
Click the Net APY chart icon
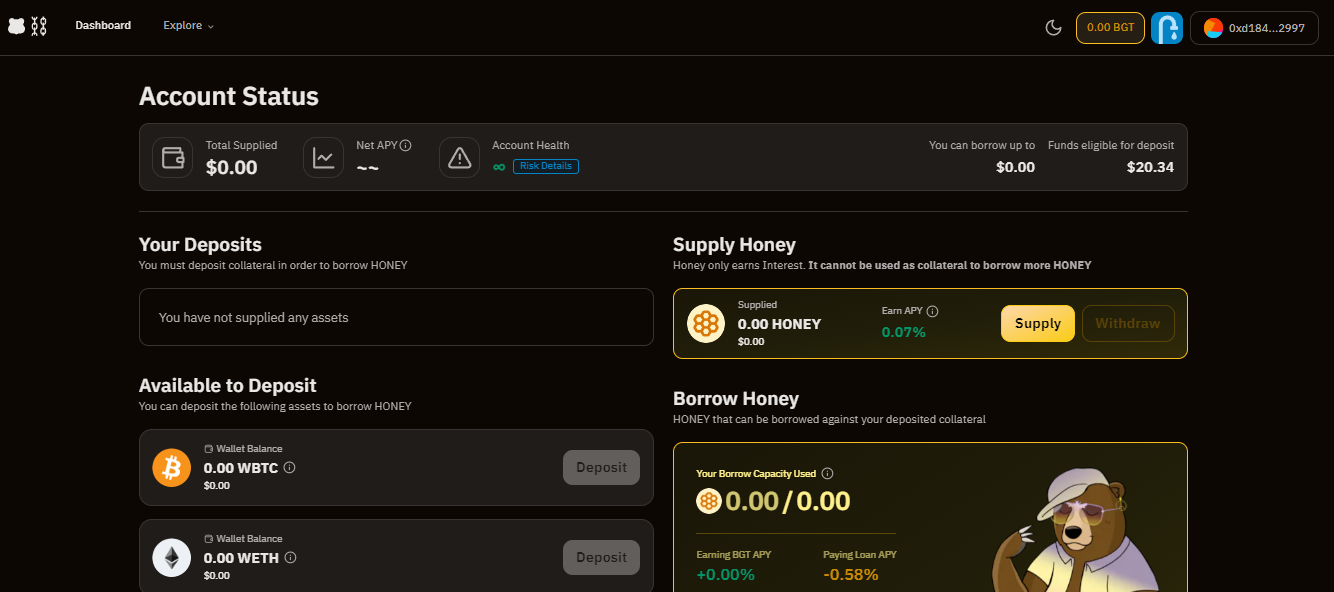(x=324, y=157)
